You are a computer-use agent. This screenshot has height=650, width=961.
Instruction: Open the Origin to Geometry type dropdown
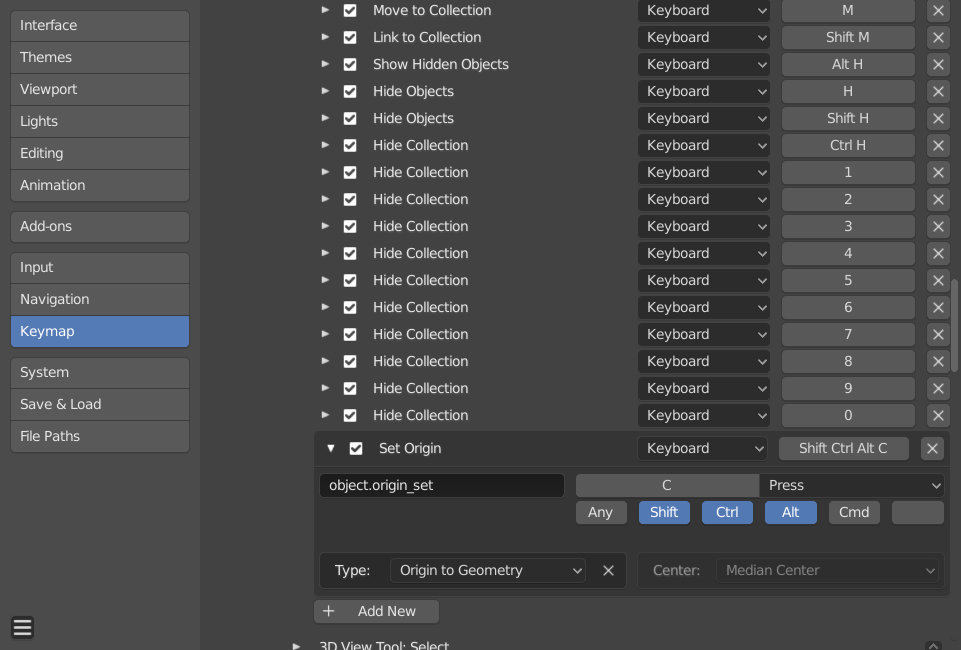click(x=488, y=570)
